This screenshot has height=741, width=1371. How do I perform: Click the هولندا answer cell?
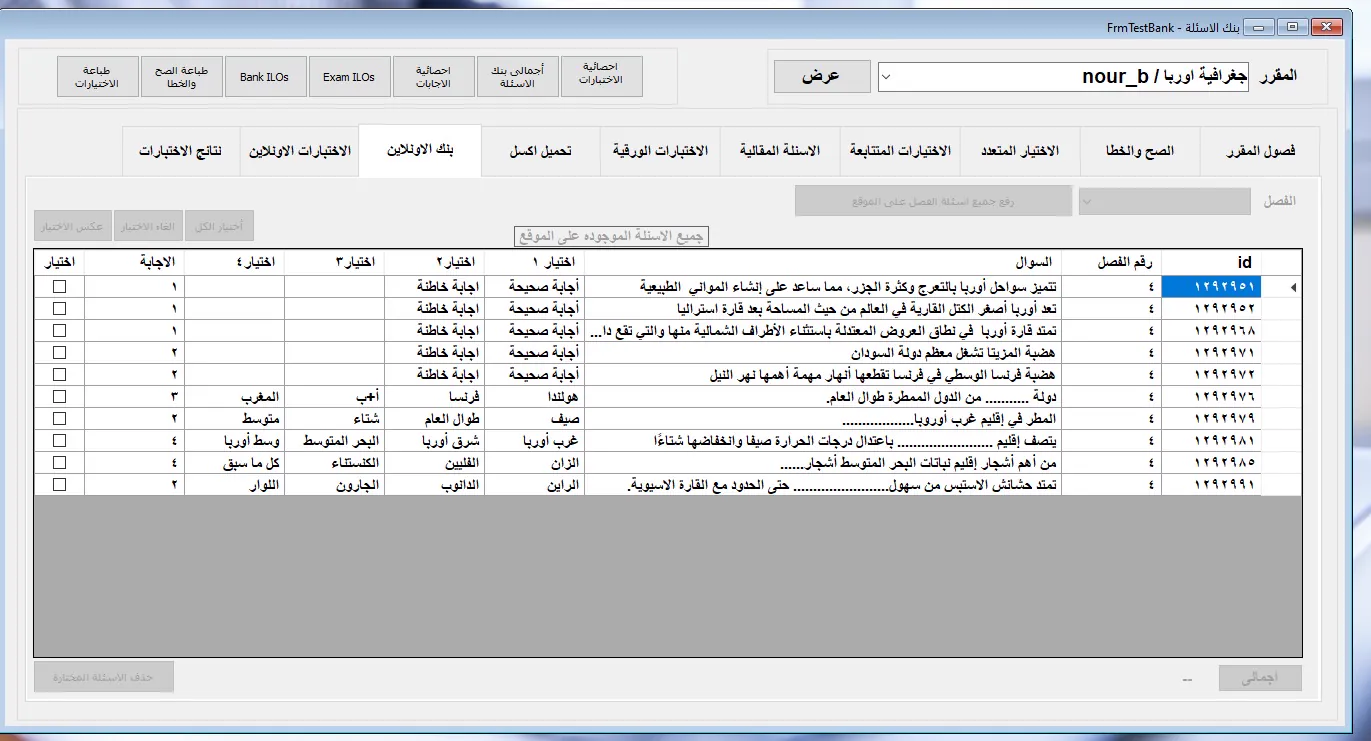(x=534, y=396)
